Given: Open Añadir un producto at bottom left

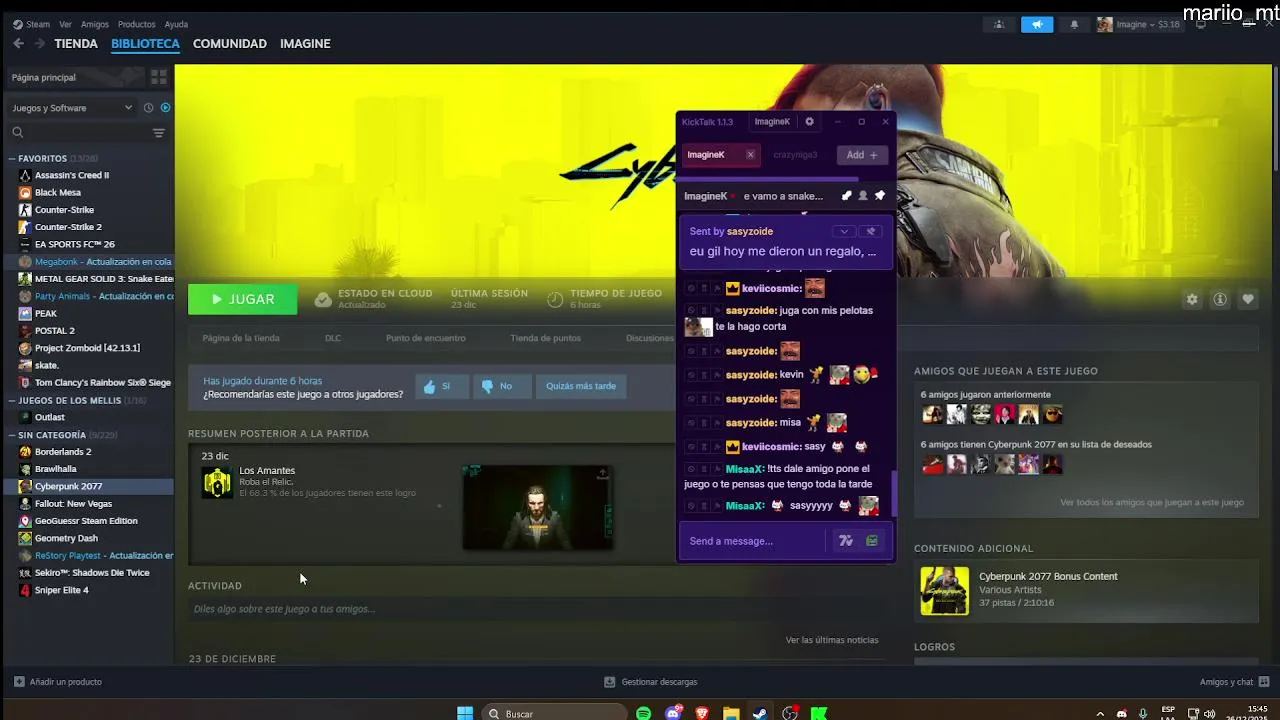Looking at the screenshot, I should (58, 682).
